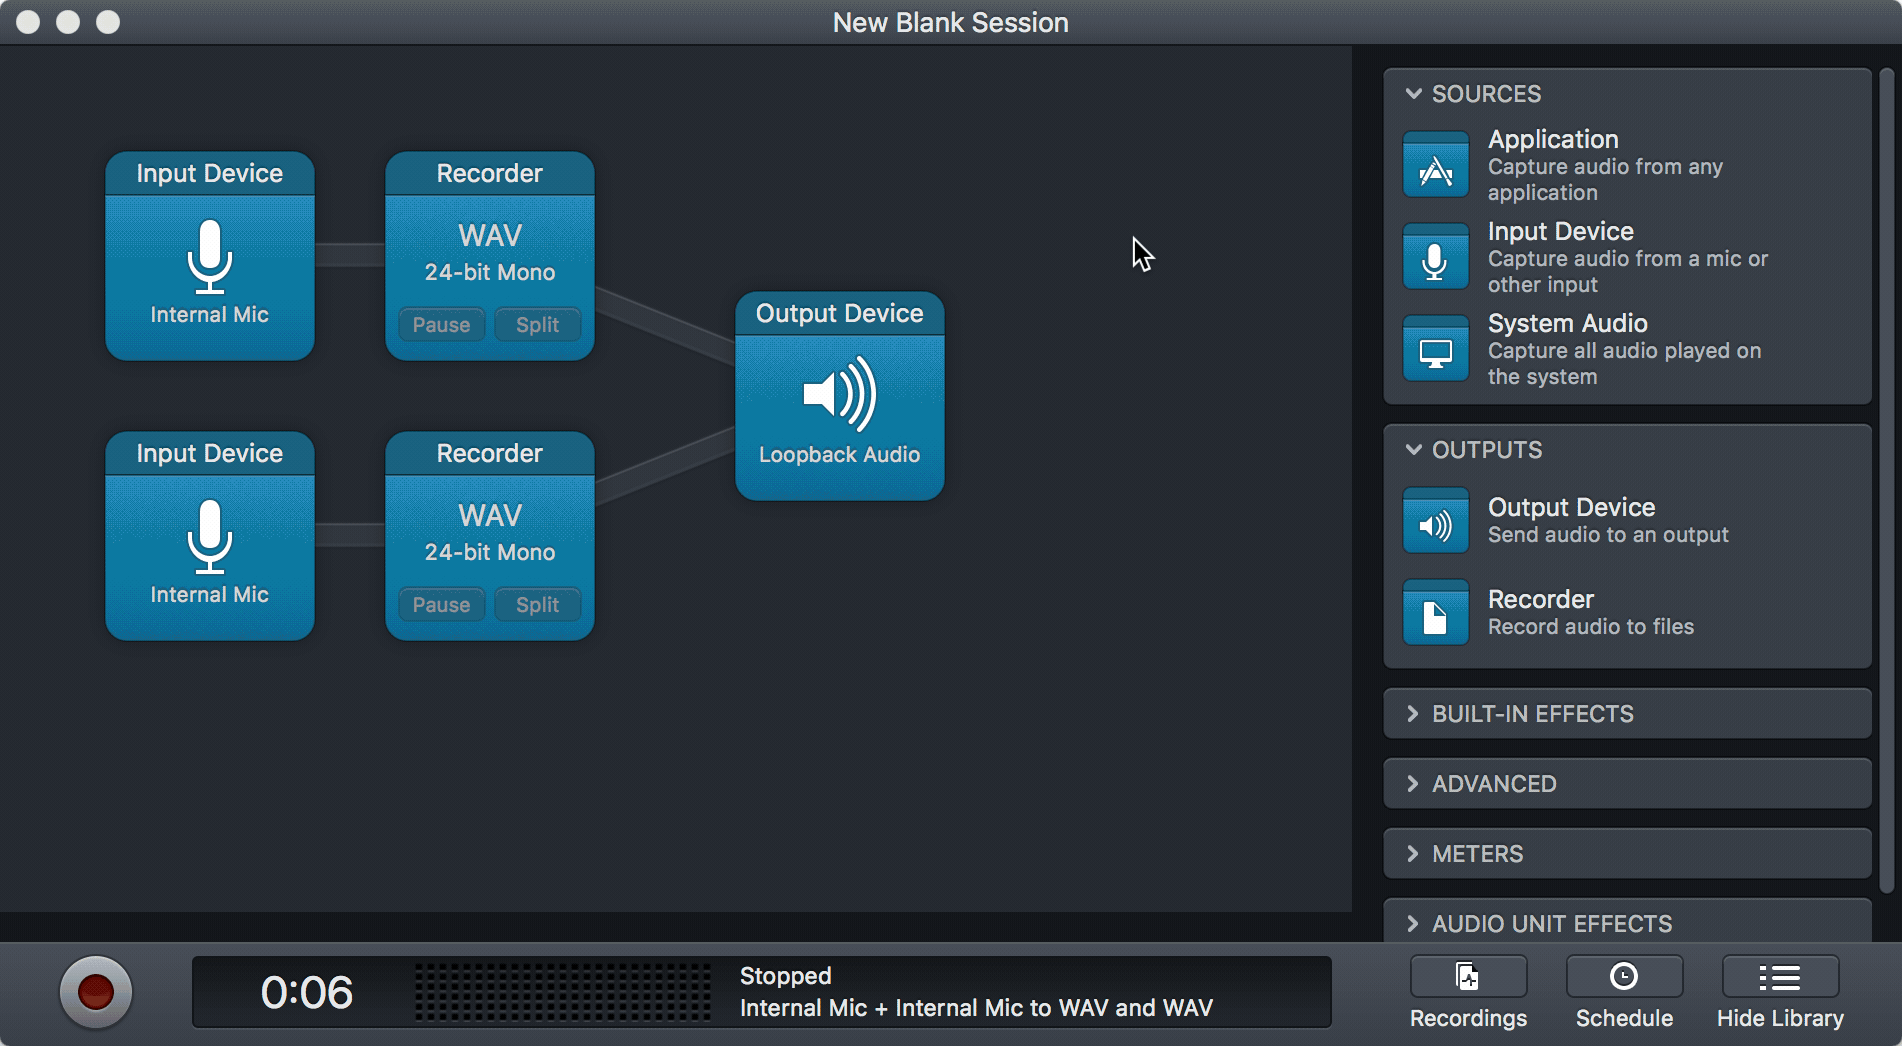Click the top Recorder '24-bit Mono' text
Image resolution: width=1902 pixels, height=1046 pixels.
(x=490, y=273)
